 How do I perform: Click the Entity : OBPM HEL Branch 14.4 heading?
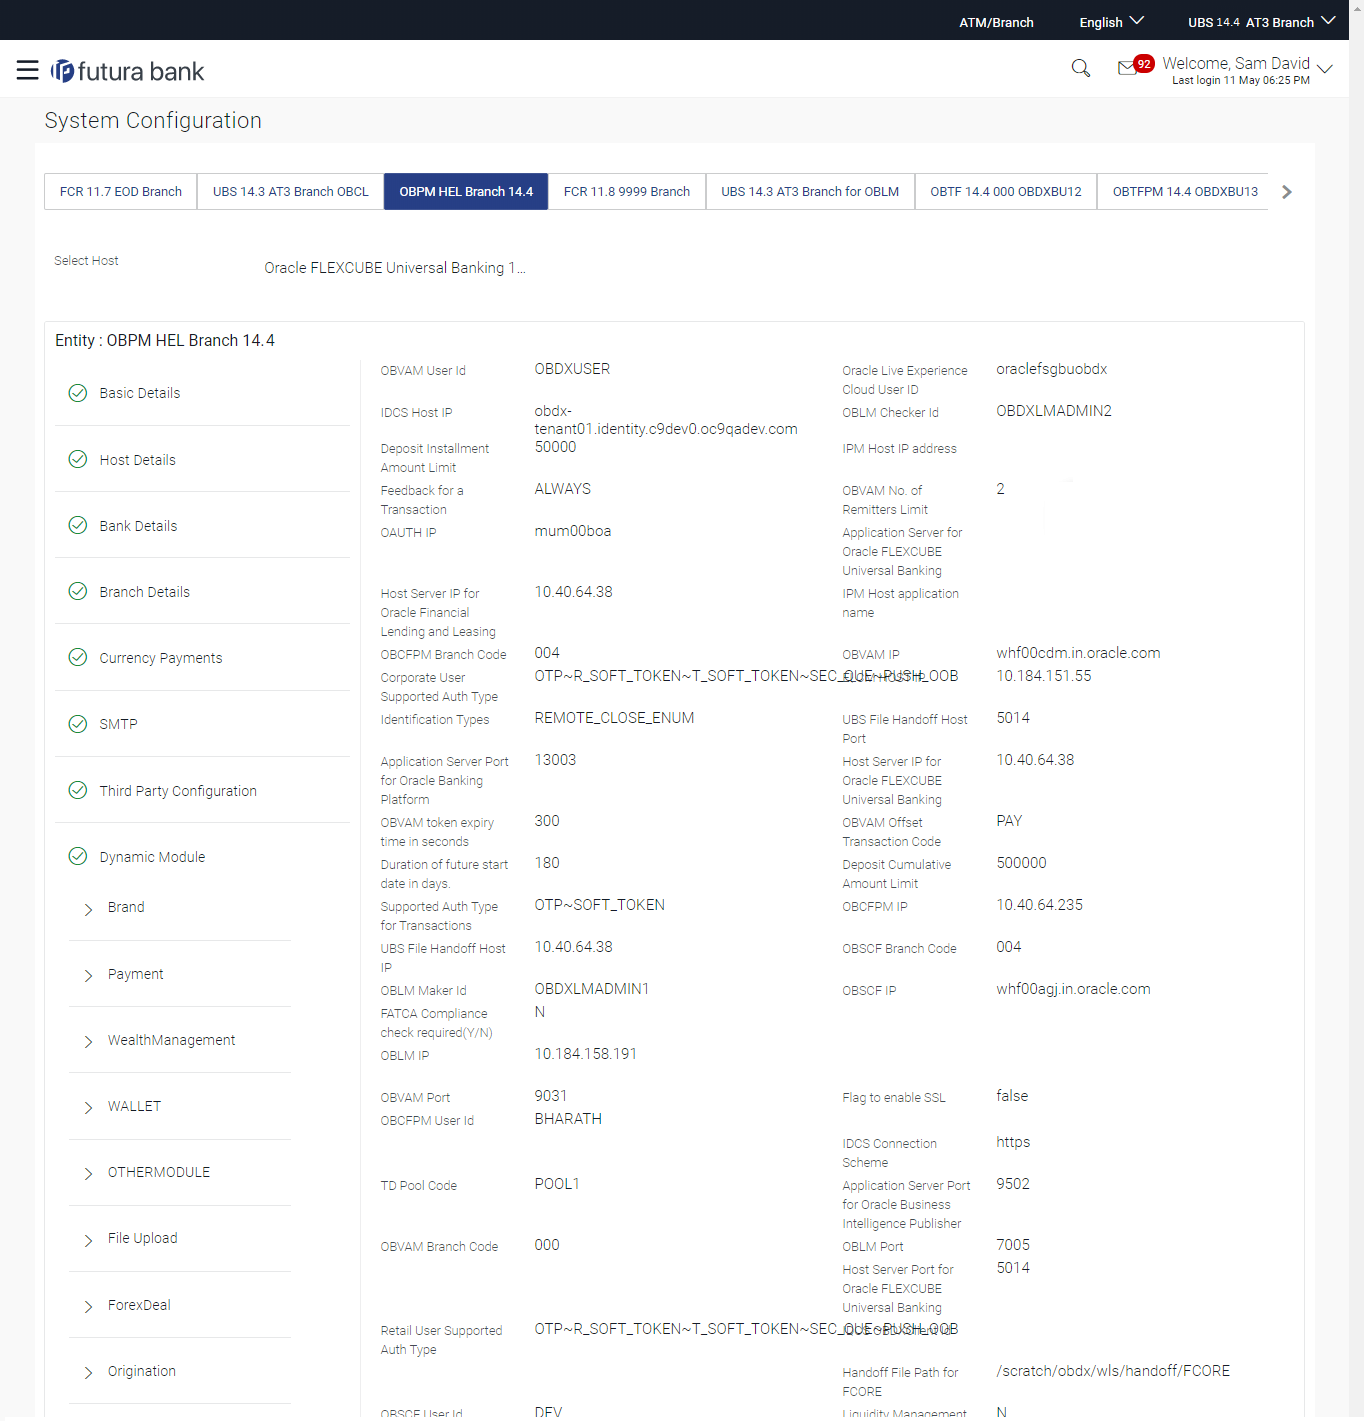[165, 340]
